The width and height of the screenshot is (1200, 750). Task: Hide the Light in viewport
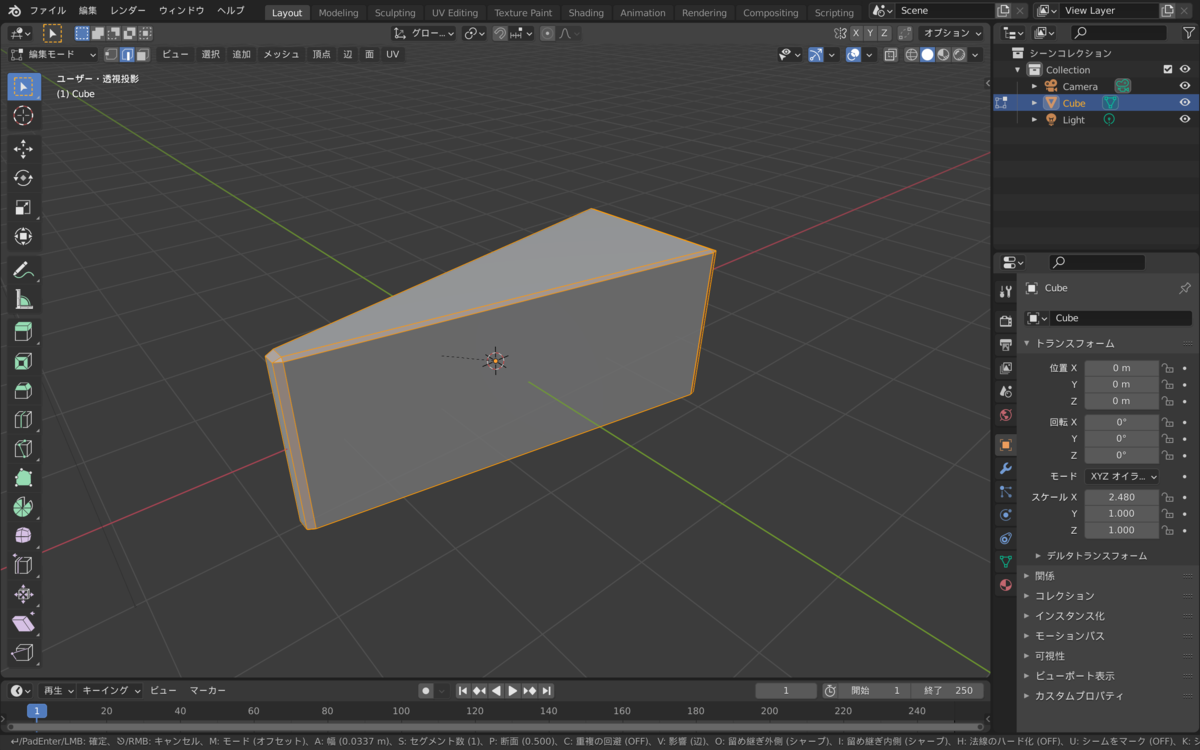(x=1185, y=120)
